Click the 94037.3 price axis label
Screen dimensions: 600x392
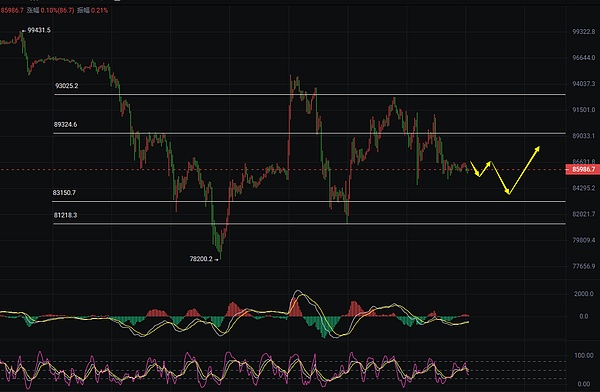point(584,83)
